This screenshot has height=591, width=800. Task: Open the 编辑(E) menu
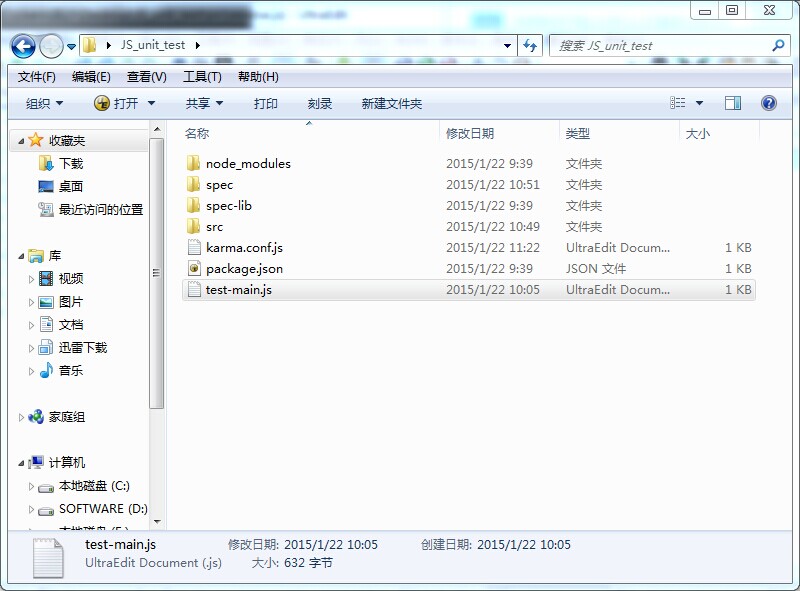[x=91, y=77]
